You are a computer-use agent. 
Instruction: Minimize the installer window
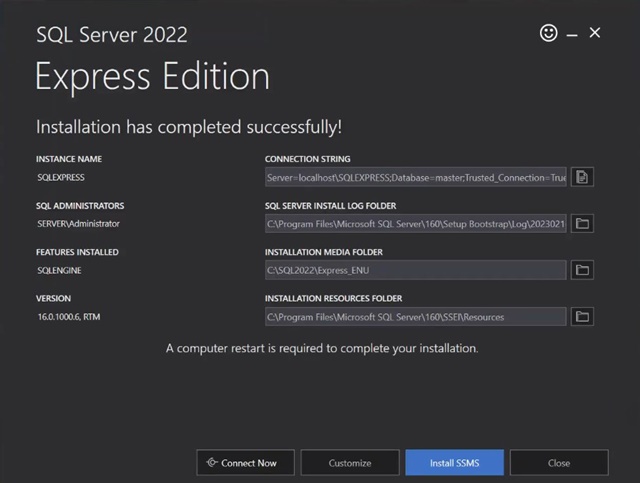pos(572,36)
